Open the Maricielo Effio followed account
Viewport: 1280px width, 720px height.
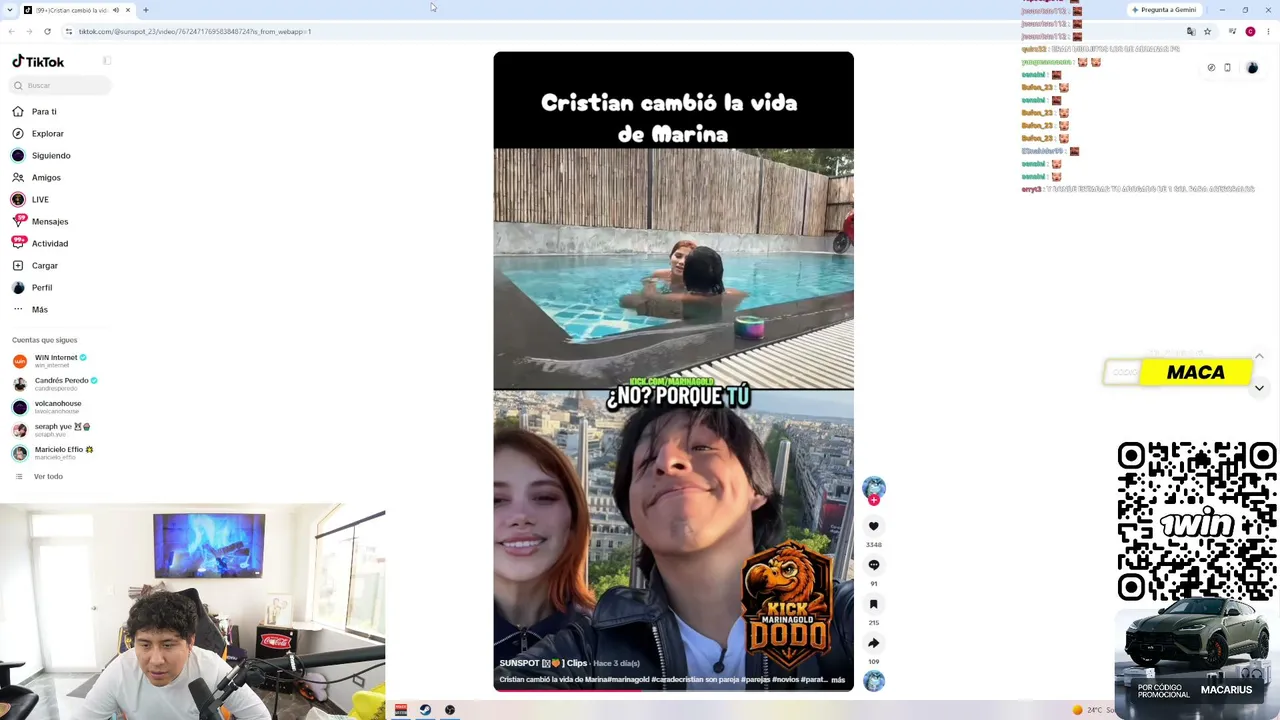coord(60,452)
